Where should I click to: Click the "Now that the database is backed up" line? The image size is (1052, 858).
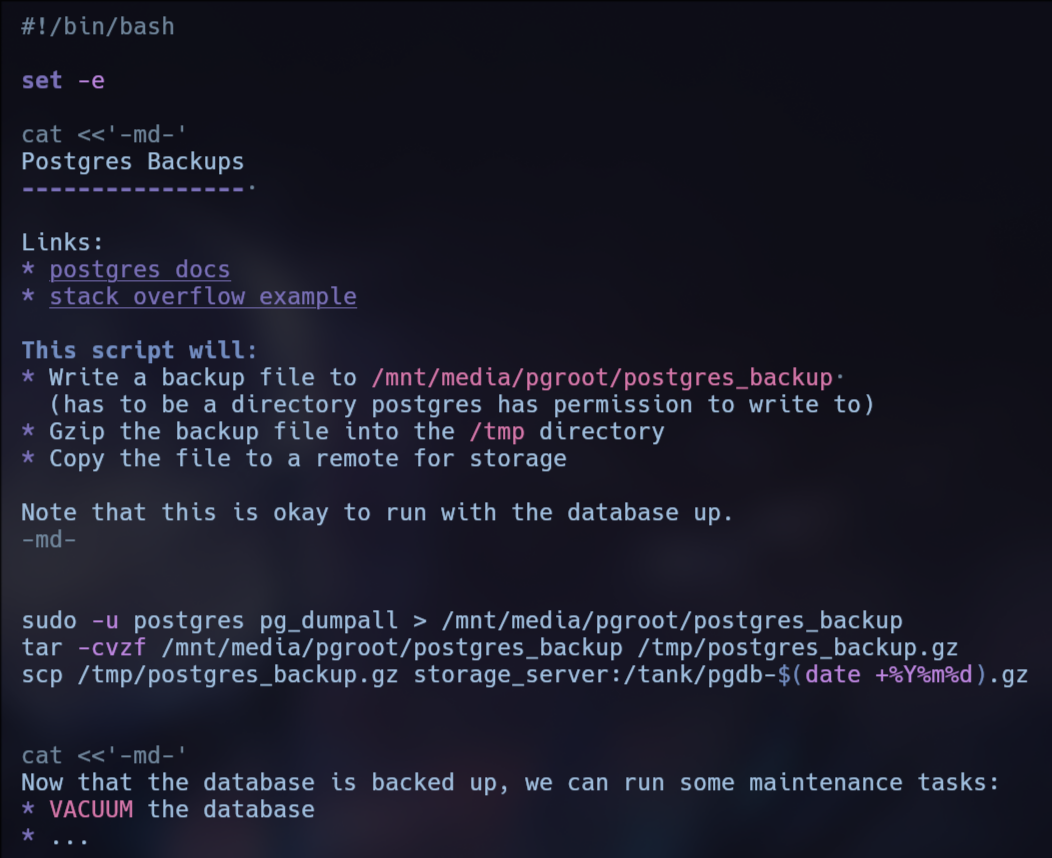pyautogui.click(x=510, y=782)
